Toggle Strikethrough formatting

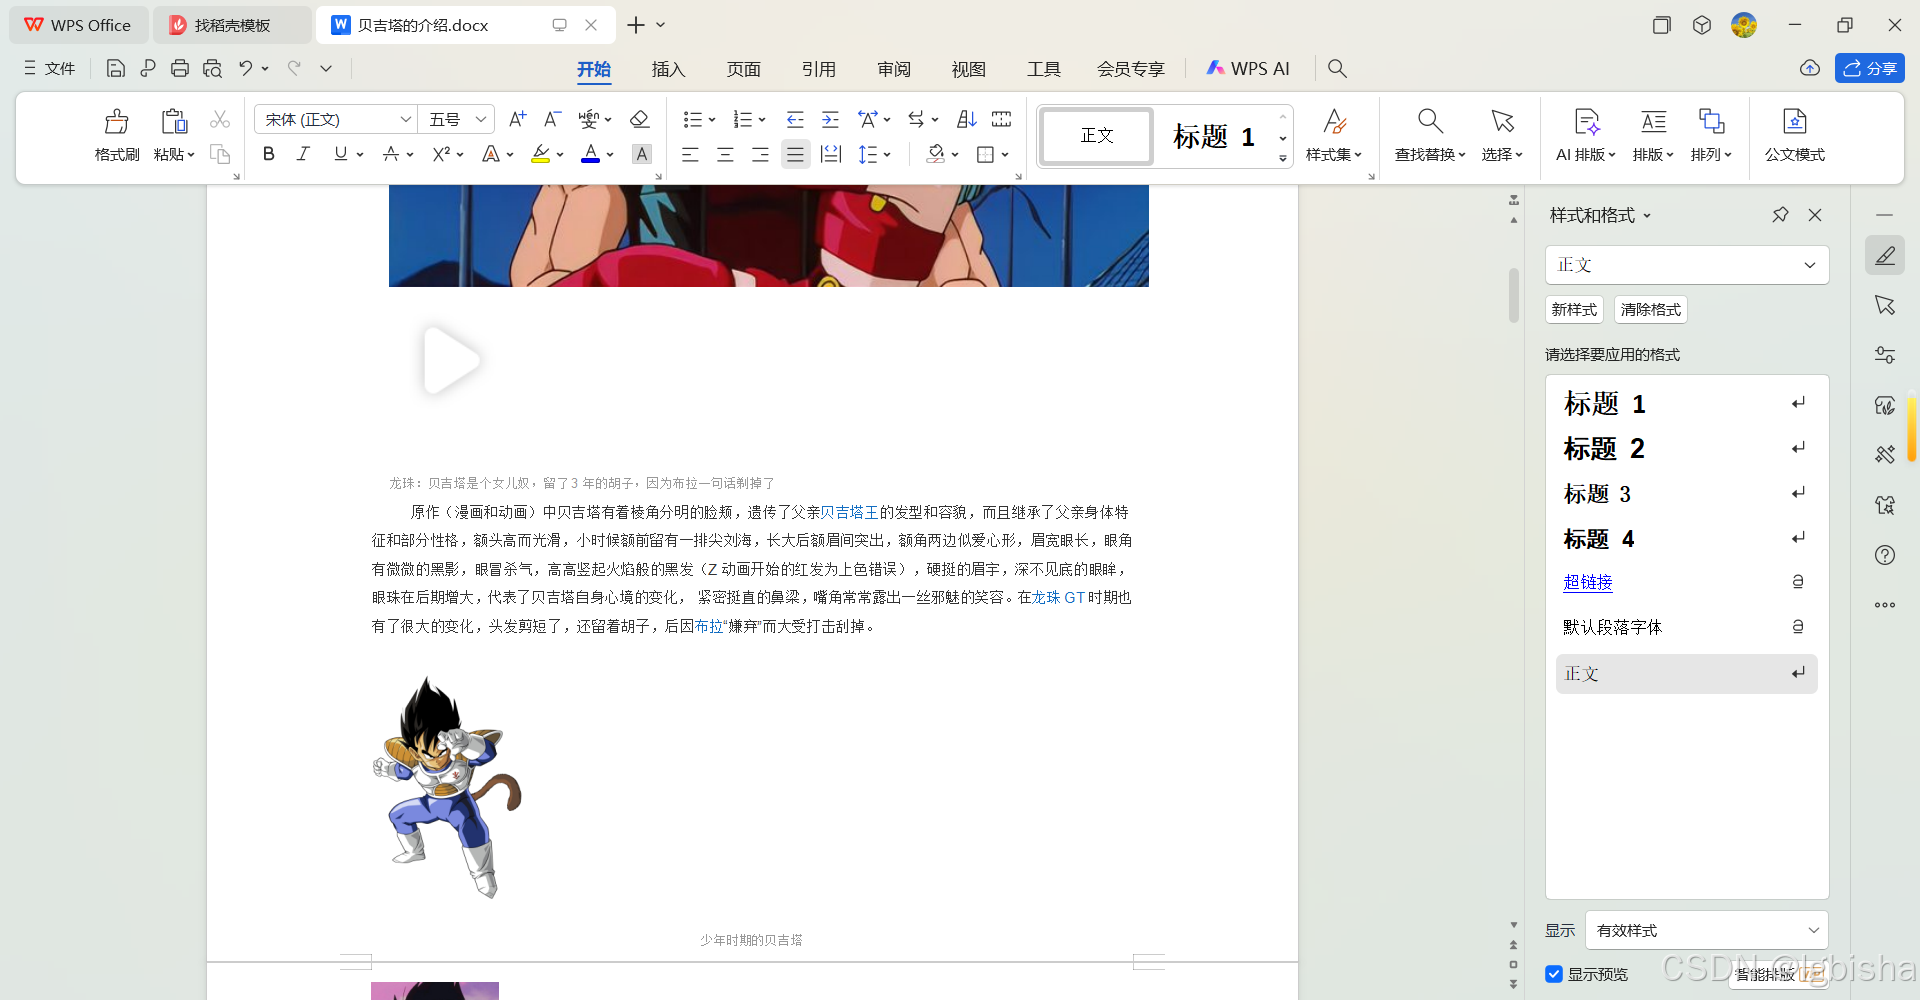[391, 154]
